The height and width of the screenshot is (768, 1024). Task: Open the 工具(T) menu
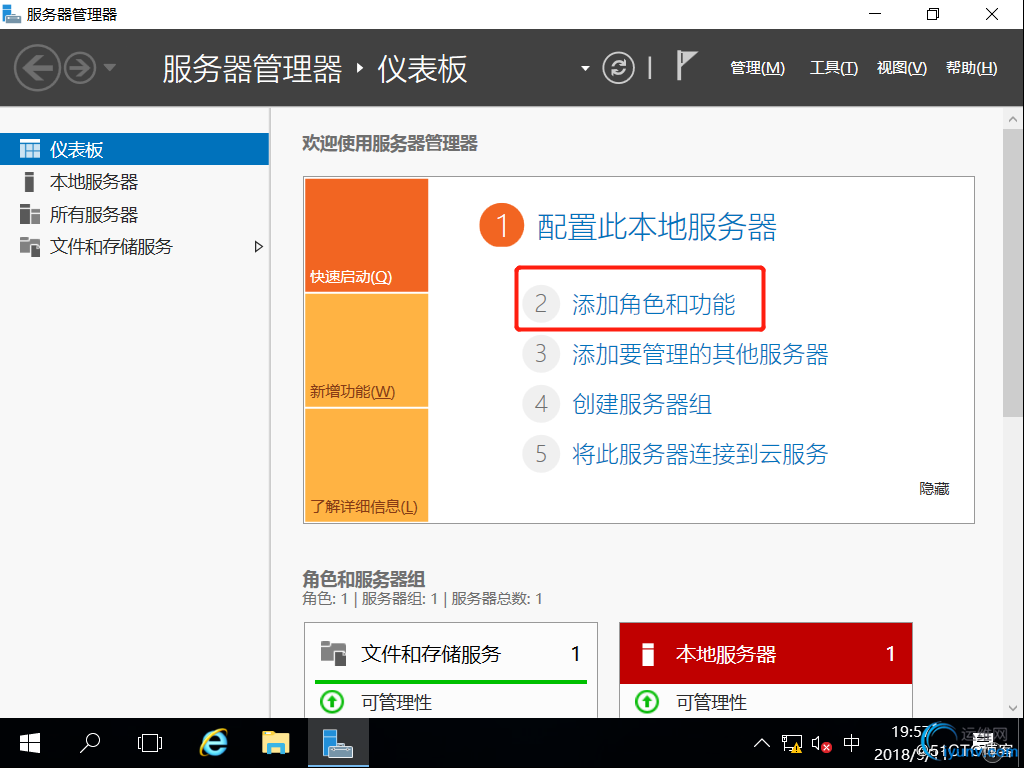[x=833, y=68]
